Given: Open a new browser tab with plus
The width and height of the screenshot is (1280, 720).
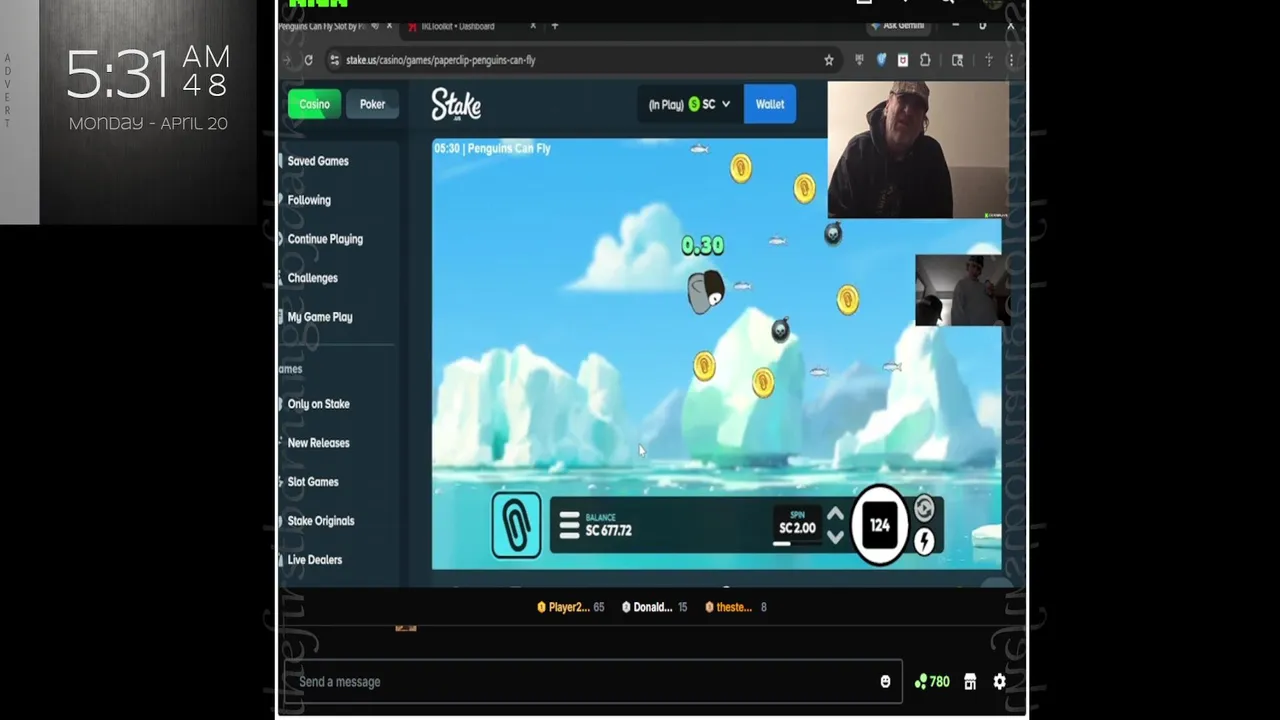Looking at the screenshot, I should (x=555, y=26).
